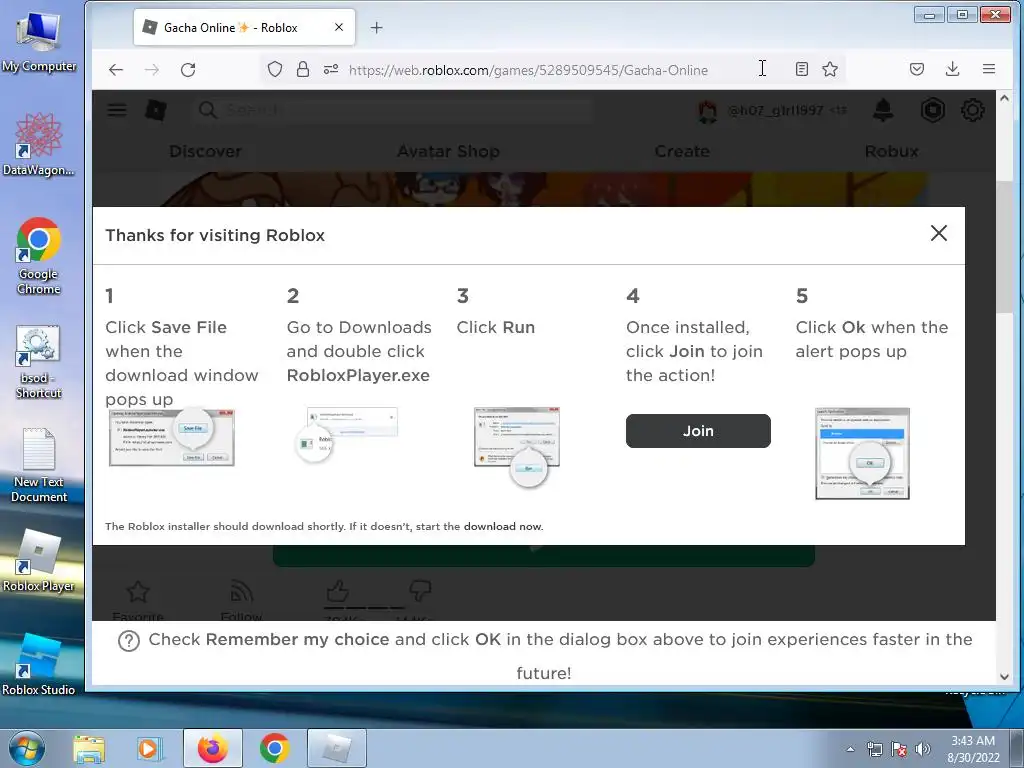
Task: Open Firefox application menu
Action: point(989,69)
